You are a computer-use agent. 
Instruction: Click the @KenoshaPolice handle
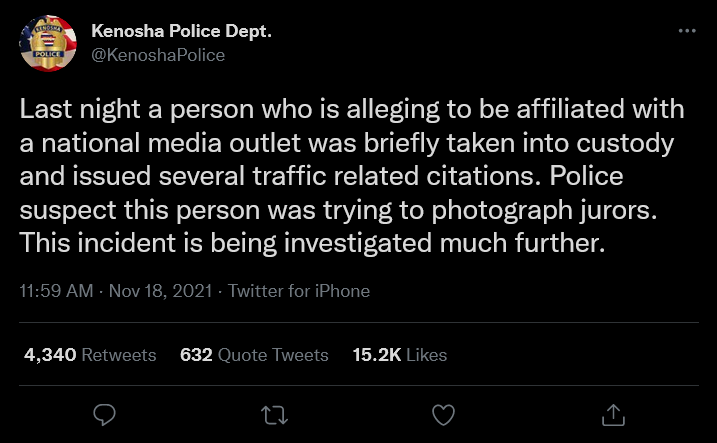pos(158,55)
